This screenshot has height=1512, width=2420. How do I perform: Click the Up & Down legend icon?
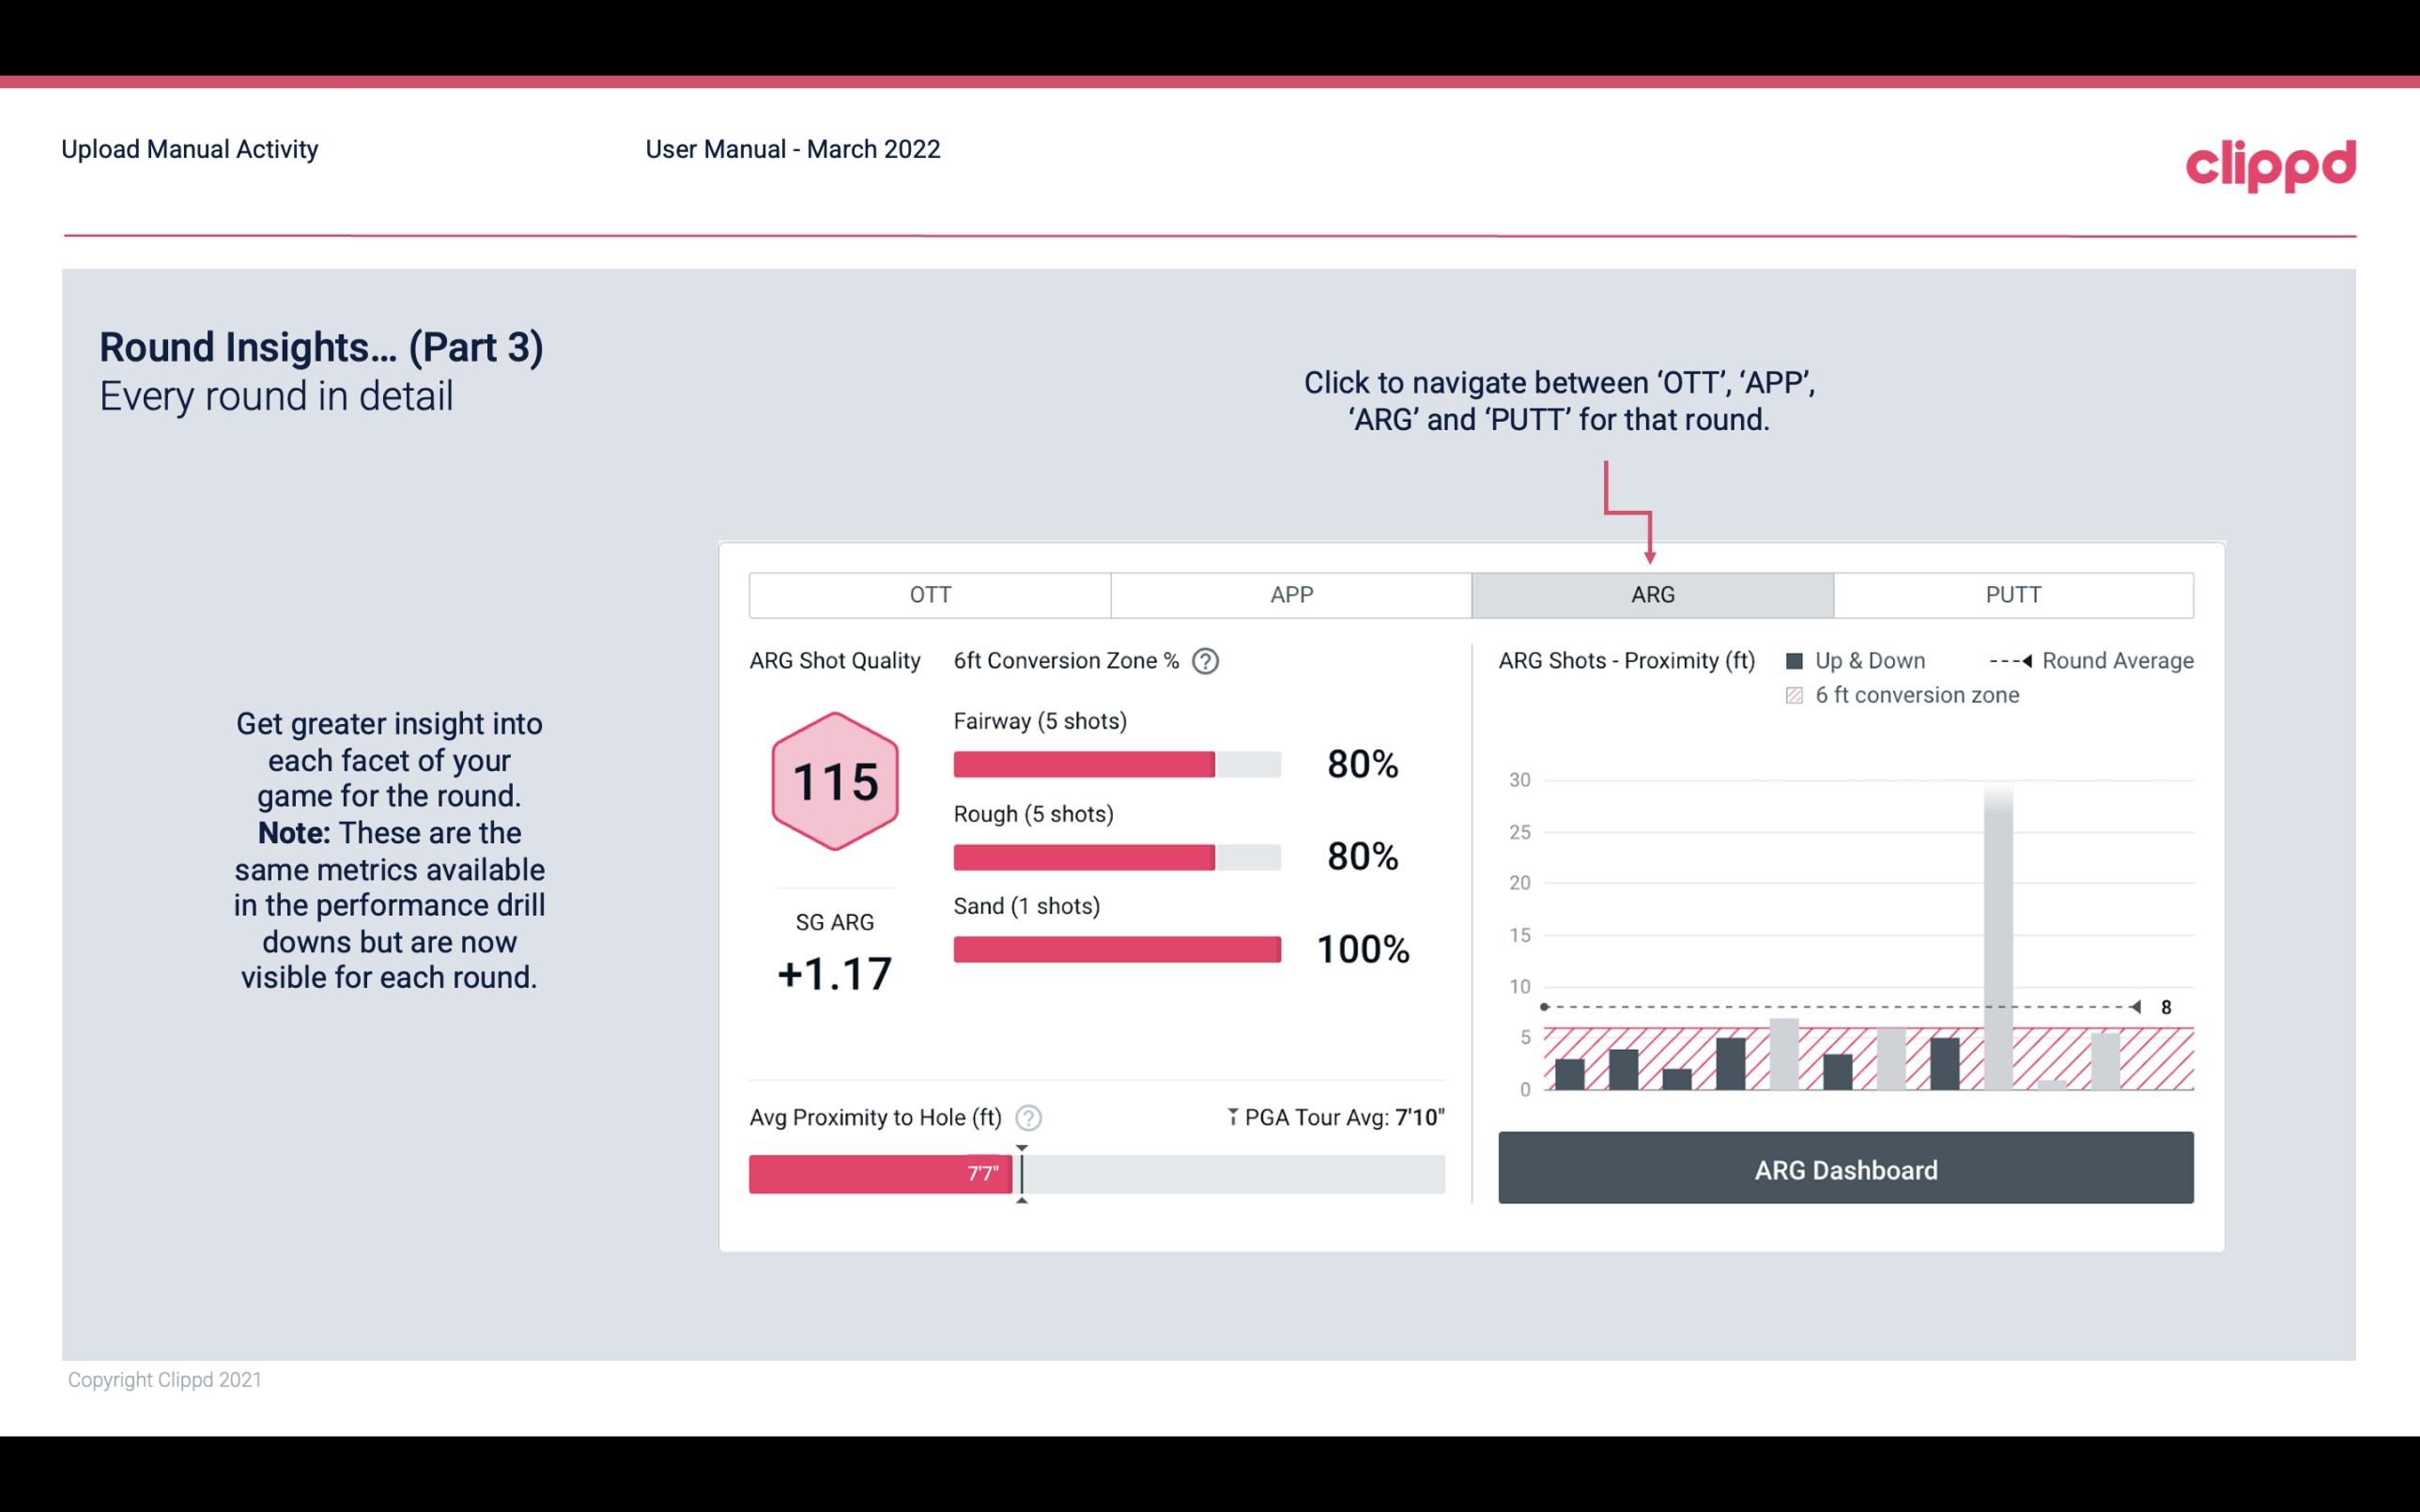pyautogui.click(x=1798, y=658)
